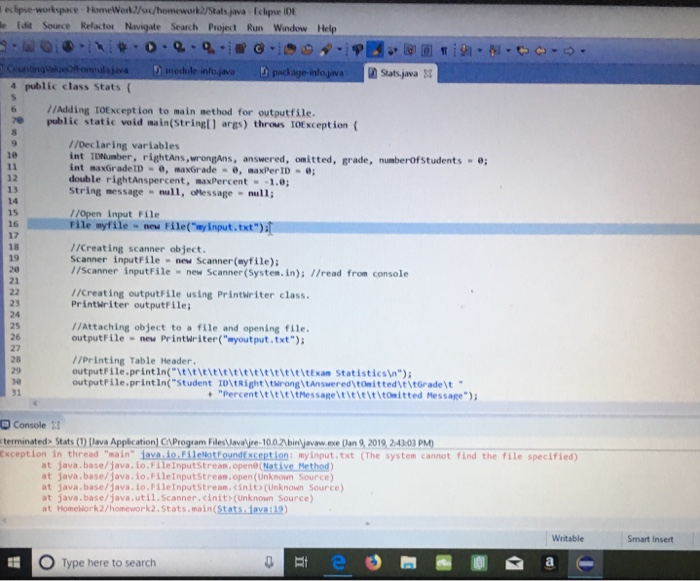Image resolution: width=700 pixels, height=581 pixels.
Task: Click the Next Annotation icon
Action: 466,50
